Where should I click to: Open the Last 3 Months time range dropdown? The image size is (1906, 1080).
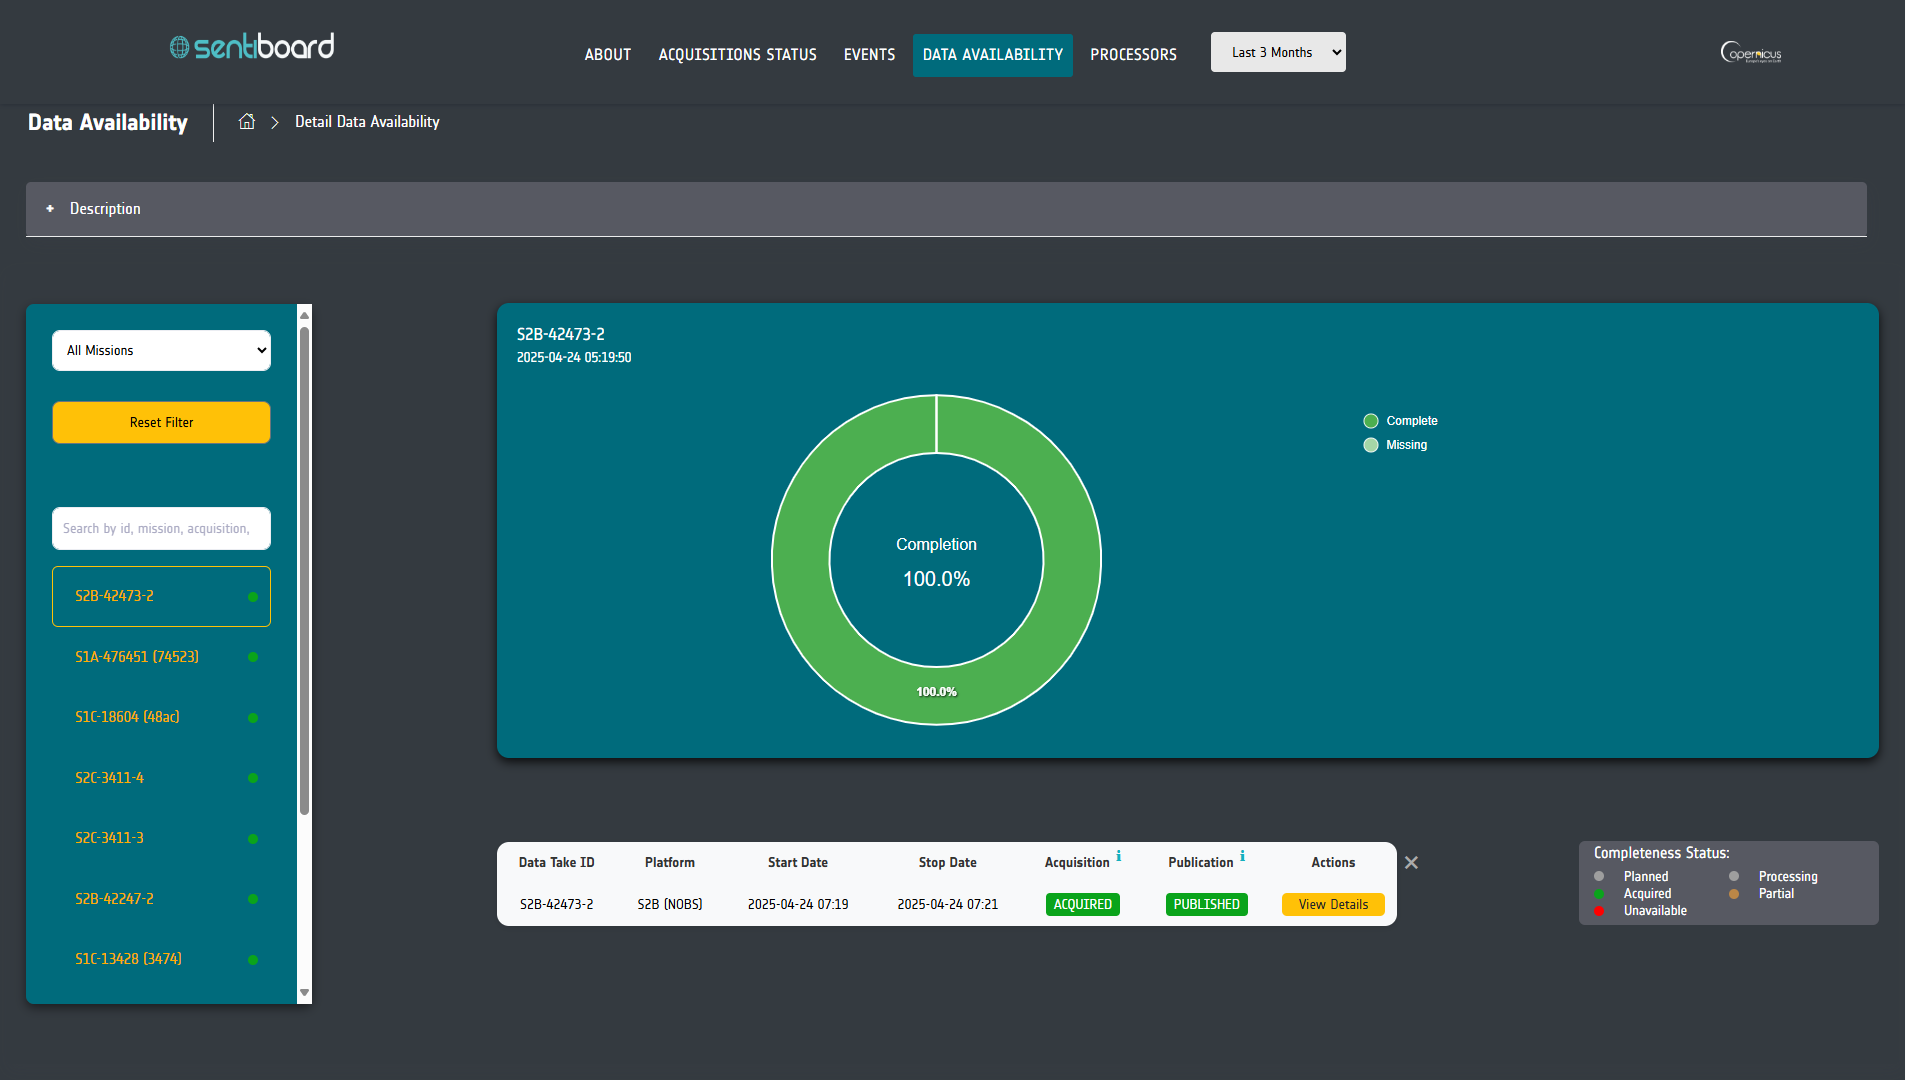1277,53
